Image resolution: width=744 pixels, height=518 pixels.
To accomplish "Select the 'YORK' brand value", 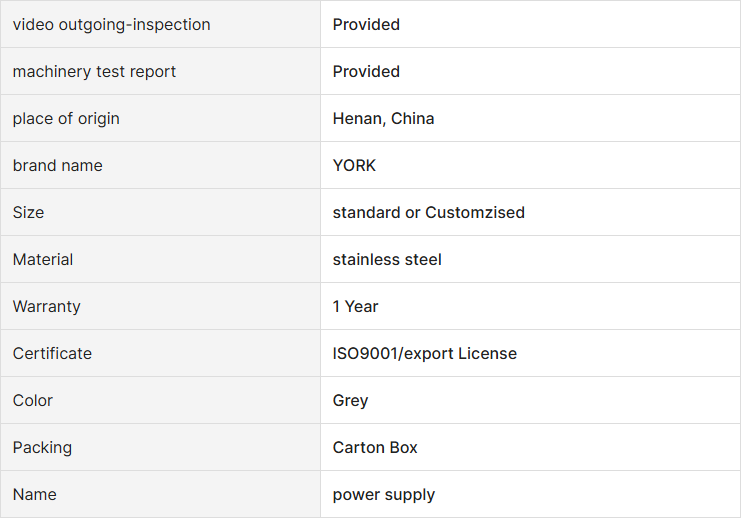I will (x=354, y=165).
